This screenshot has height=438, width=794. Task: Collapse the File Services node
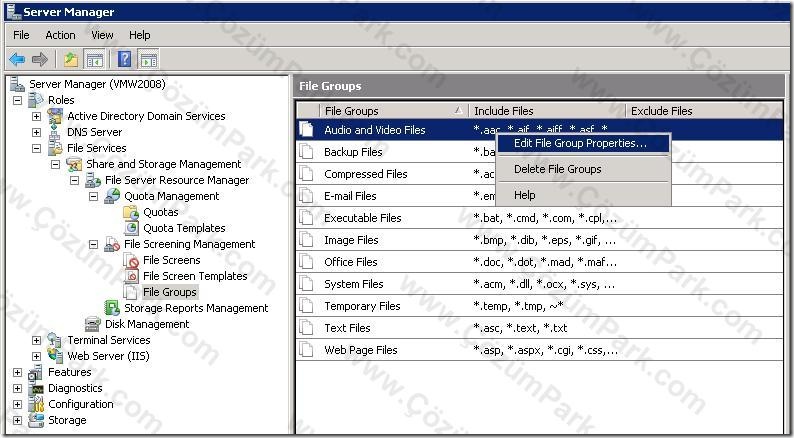pyautogui.click(x=36, y=148)
